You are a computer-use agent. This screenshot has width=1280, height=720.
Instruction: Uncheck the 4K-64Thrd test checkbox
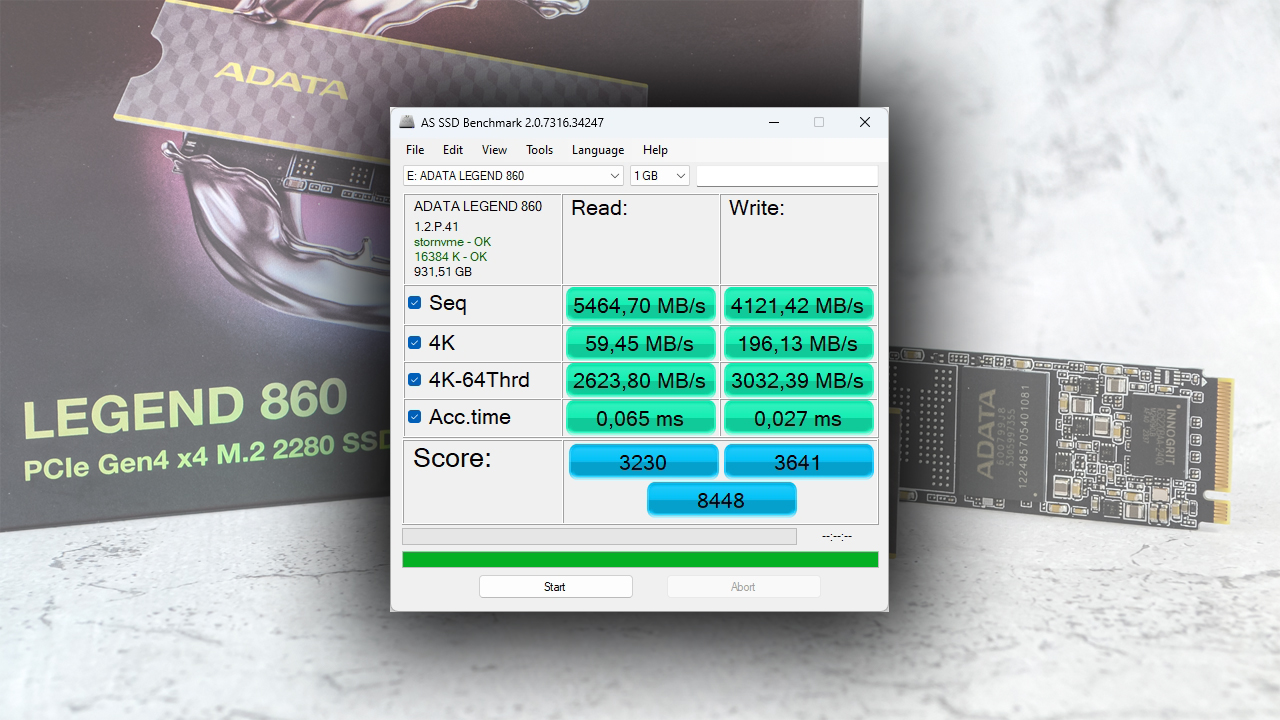[414, 380]
